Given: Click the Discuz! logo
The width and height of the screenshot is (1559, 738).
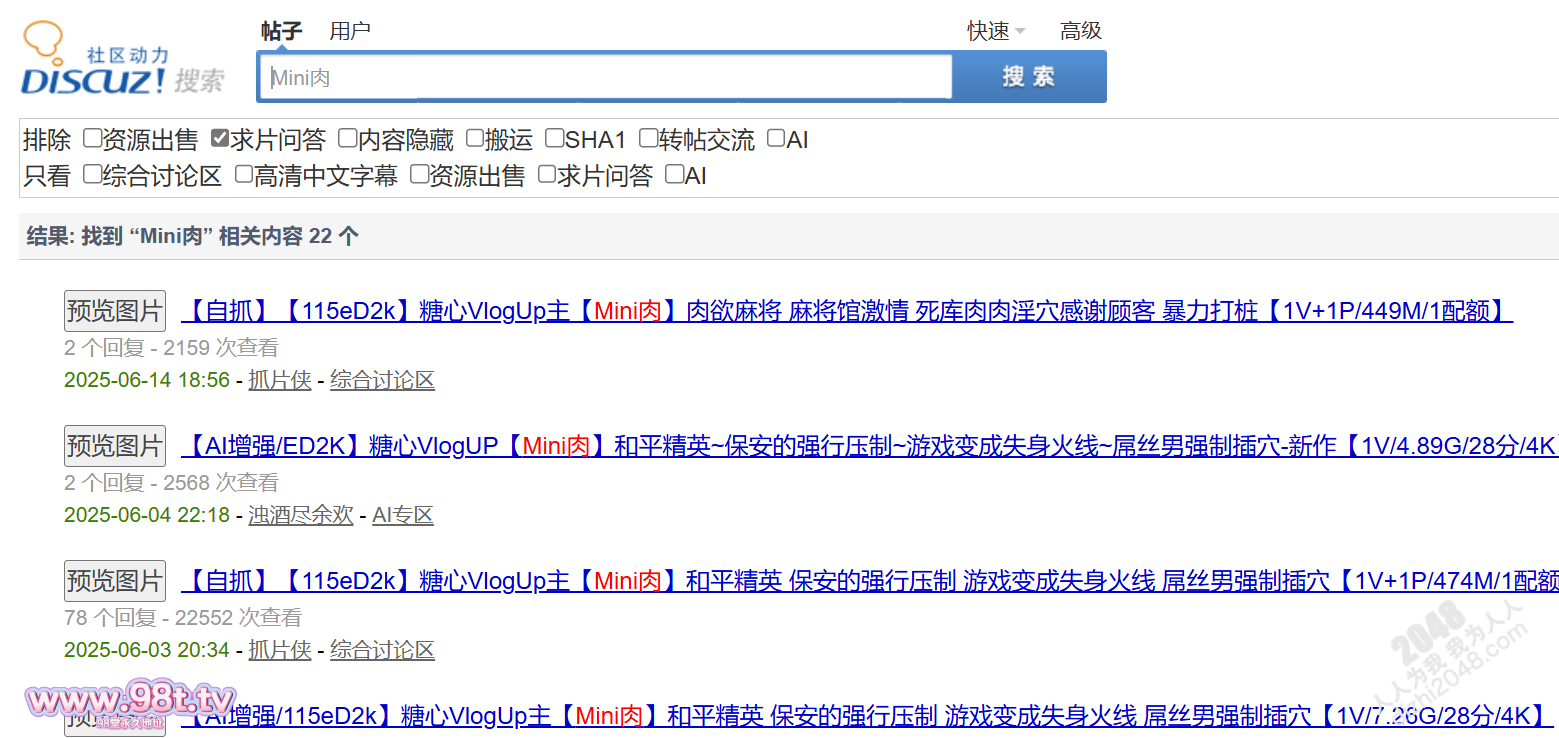Looking at the screenshot, I should click(120, 62).
